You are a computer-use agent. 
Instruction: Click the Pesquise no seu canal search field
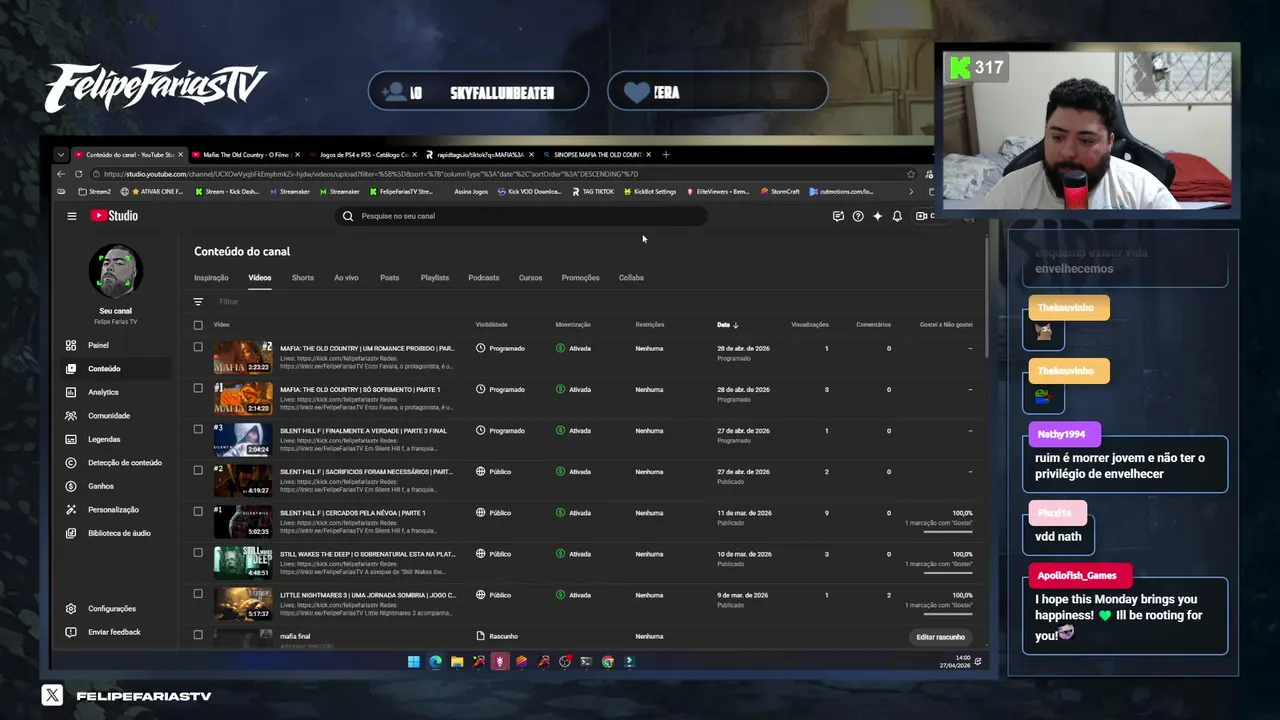520,216
